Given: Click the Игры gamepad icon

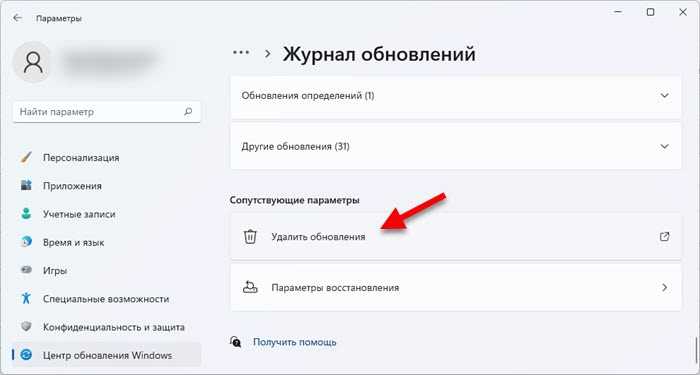Looking at the screenshot, I should point(27,271).
